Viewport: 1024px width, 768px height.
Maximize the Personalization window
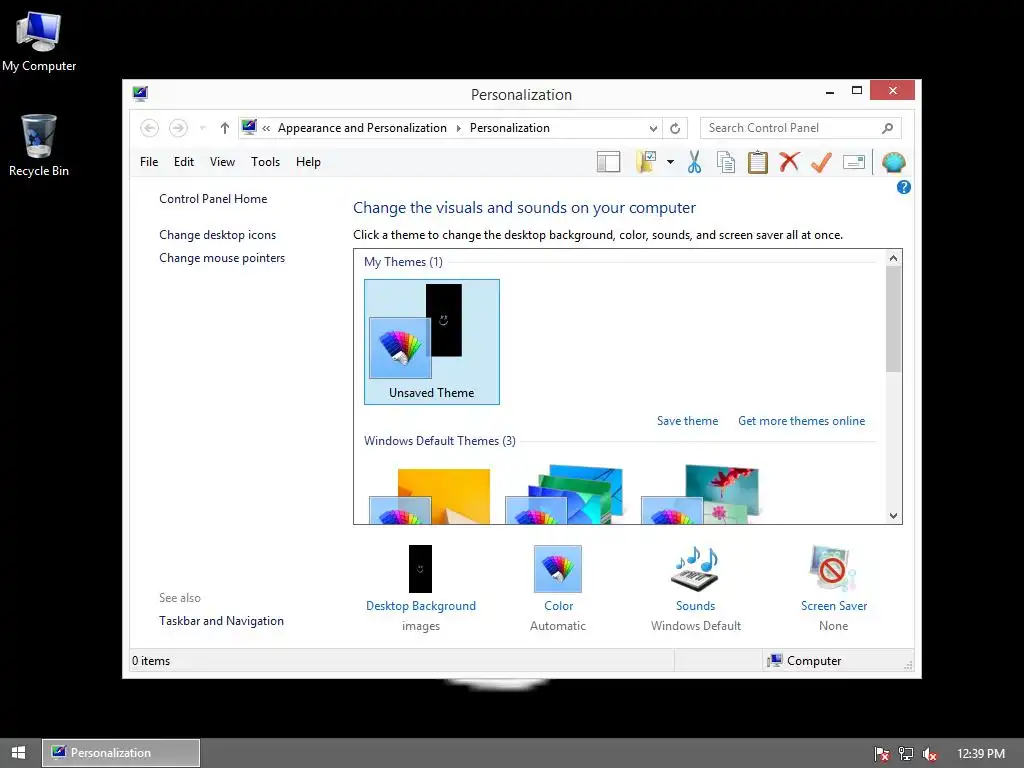pyautogui.click(x=857, y=91)
